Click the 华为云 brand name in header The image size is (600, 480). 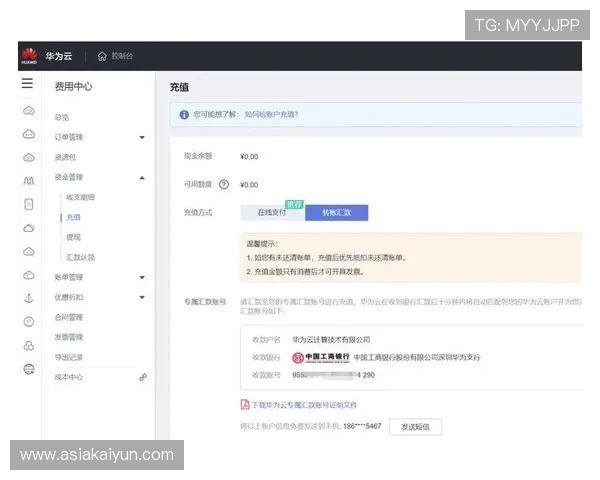(59, 56)
